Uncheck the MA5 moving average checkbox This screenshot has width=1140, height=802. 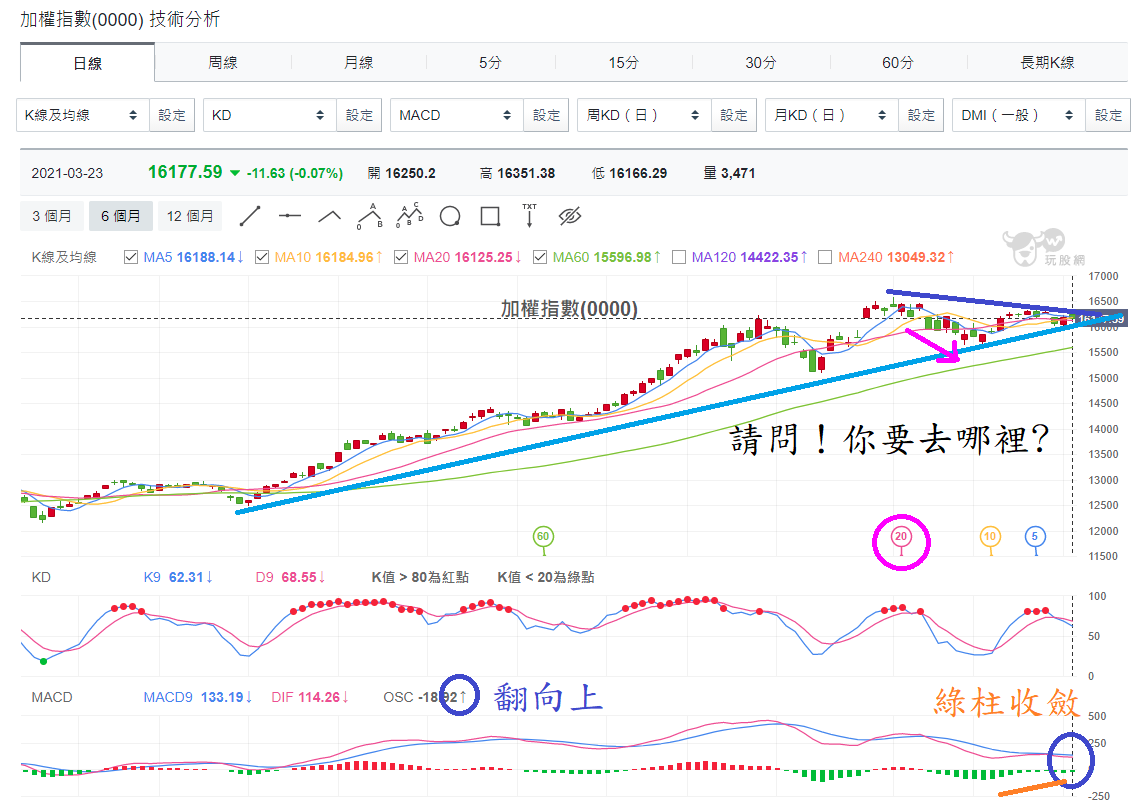[131, 257]
